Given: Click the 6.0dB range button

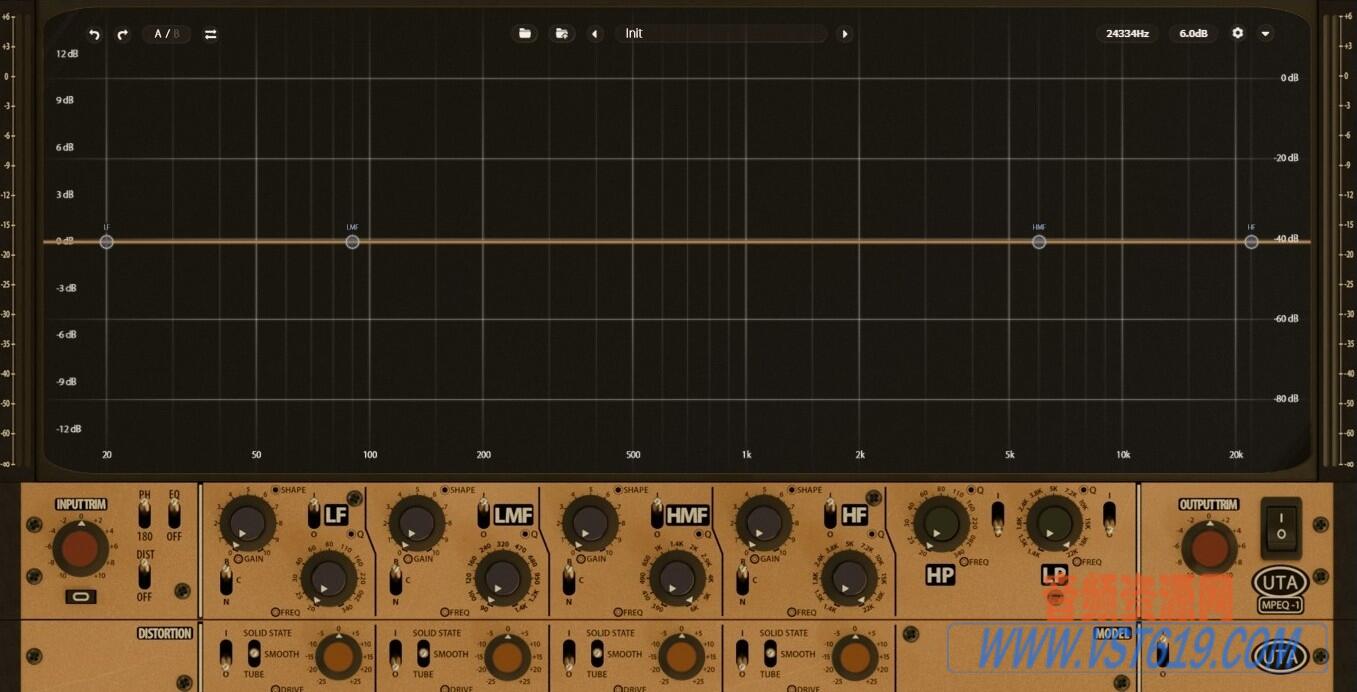Looking at the screenshot, I should (x=1193, y=33).
